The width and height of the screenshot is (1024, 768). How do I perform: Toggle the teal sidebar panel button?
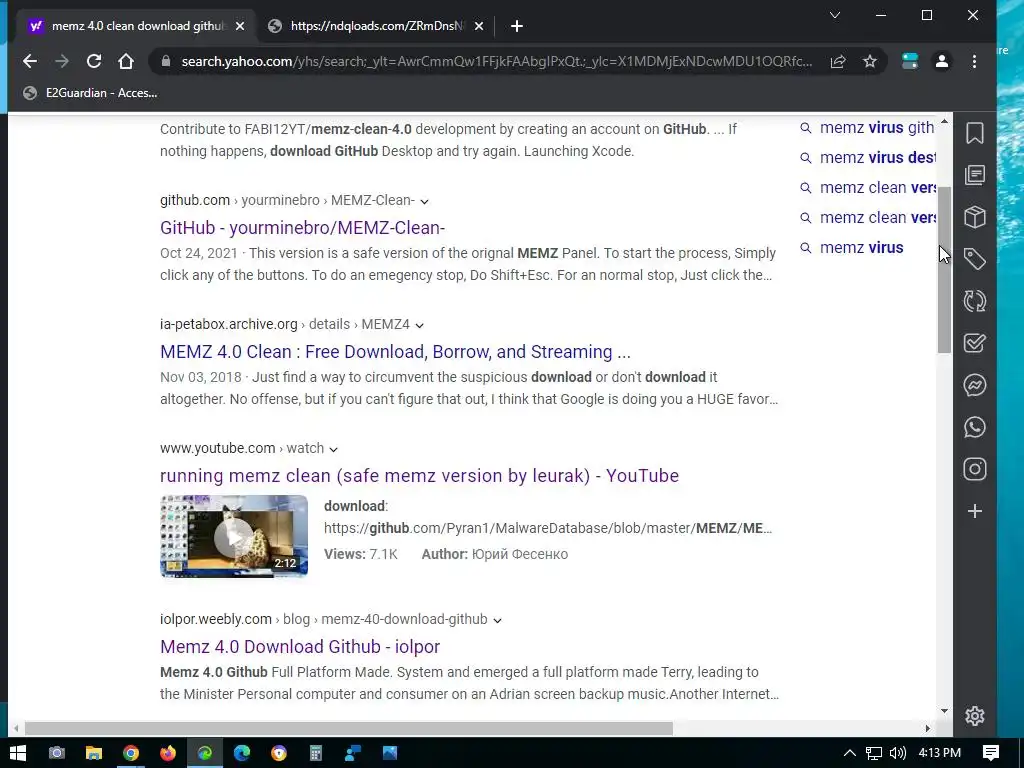(x=910, y=61)
